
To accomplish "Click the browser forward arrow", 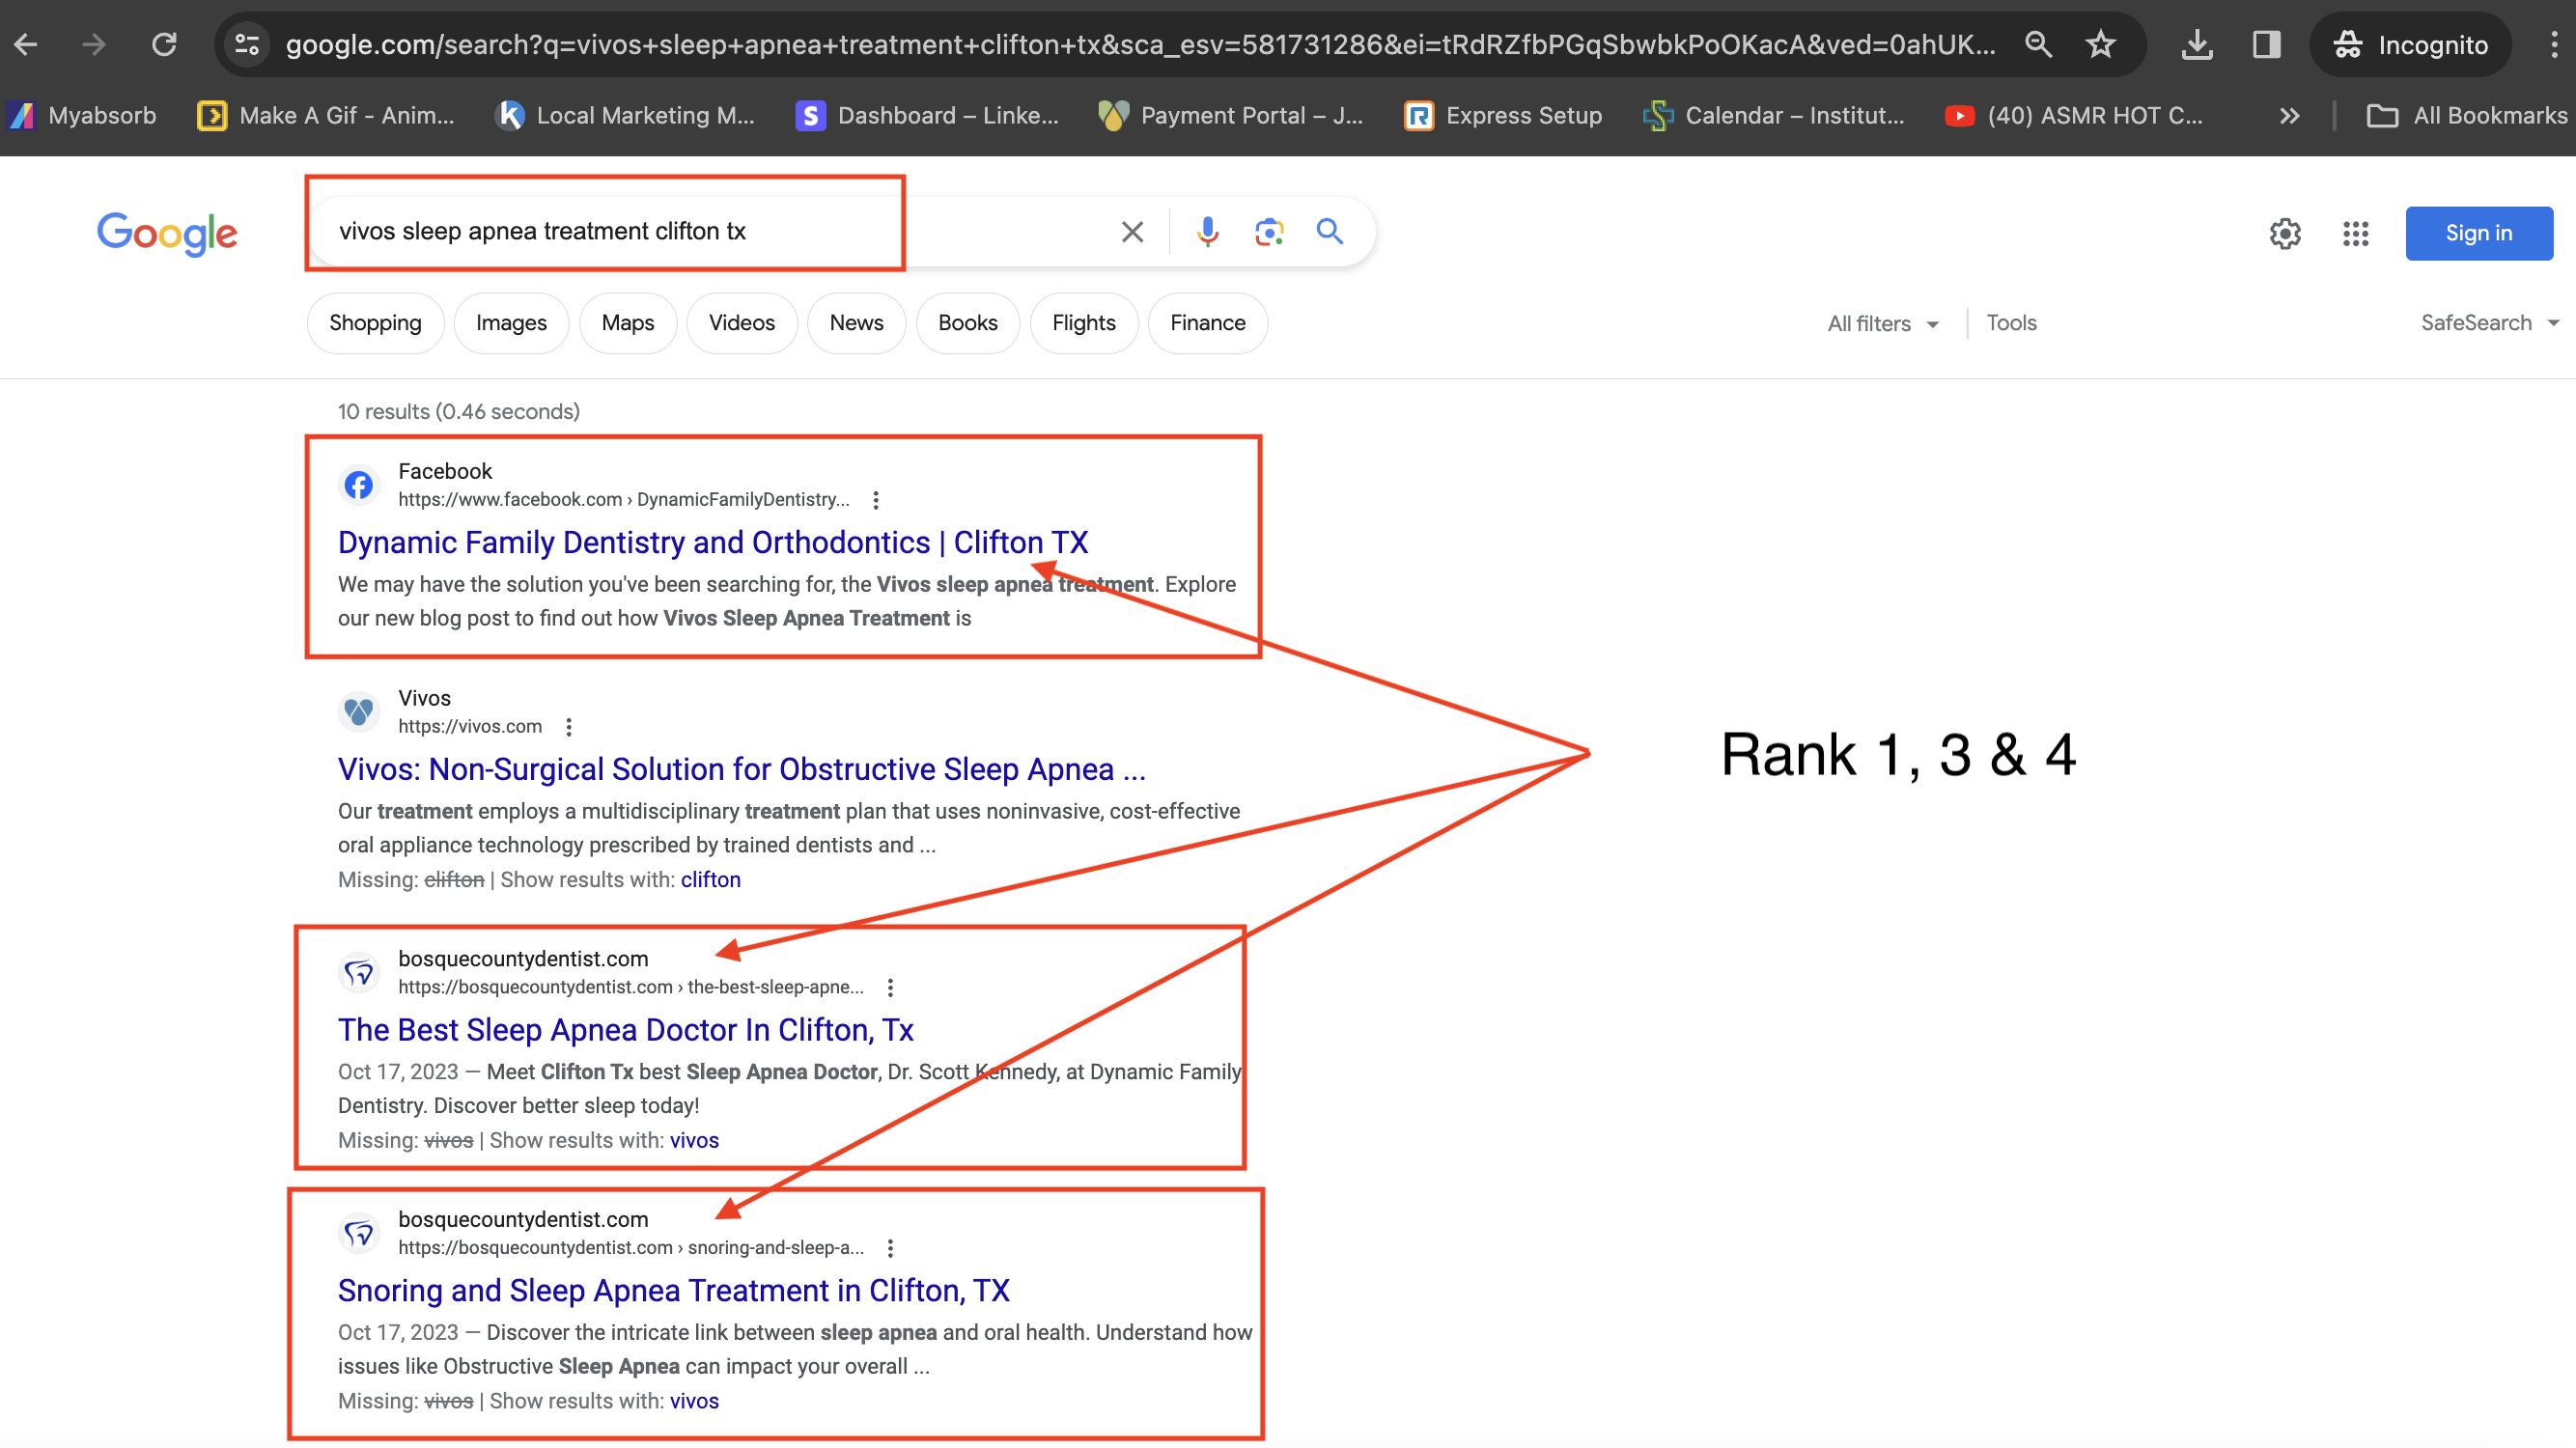I will 94,44.
